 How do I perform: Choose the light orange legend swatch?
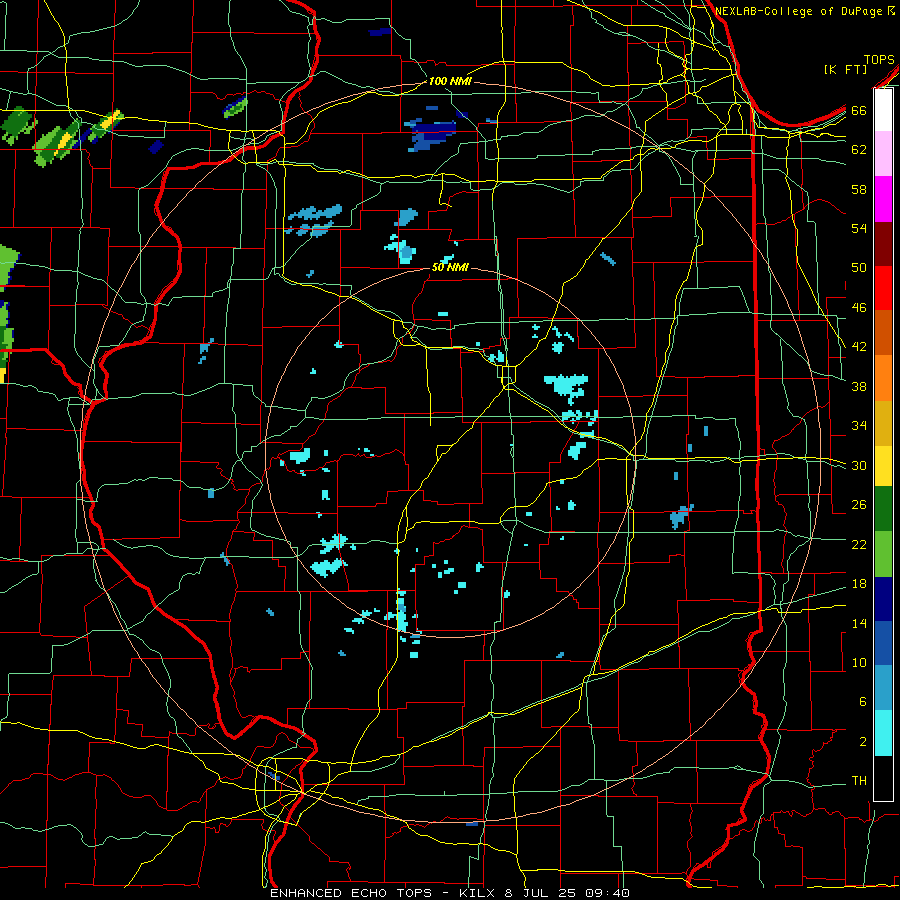pyautogui.click(x=883, y=378)
